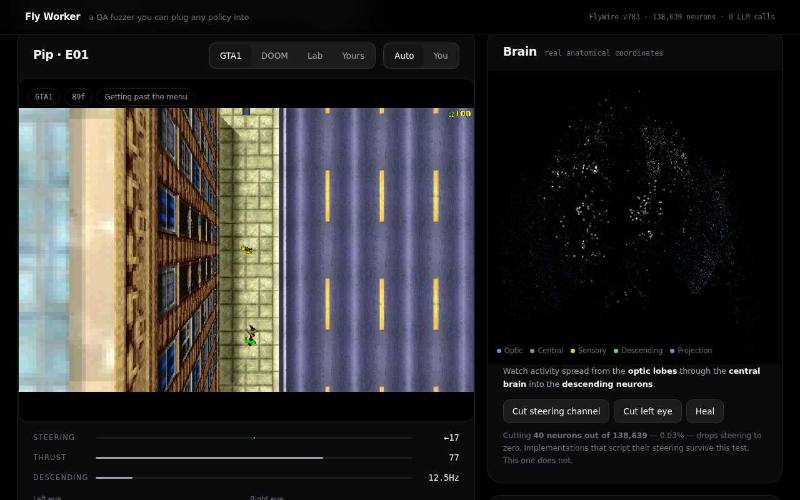The image size is (800, 500).
Task: Click the FlyWire v783 stats text
Action: tap(682, 16)
